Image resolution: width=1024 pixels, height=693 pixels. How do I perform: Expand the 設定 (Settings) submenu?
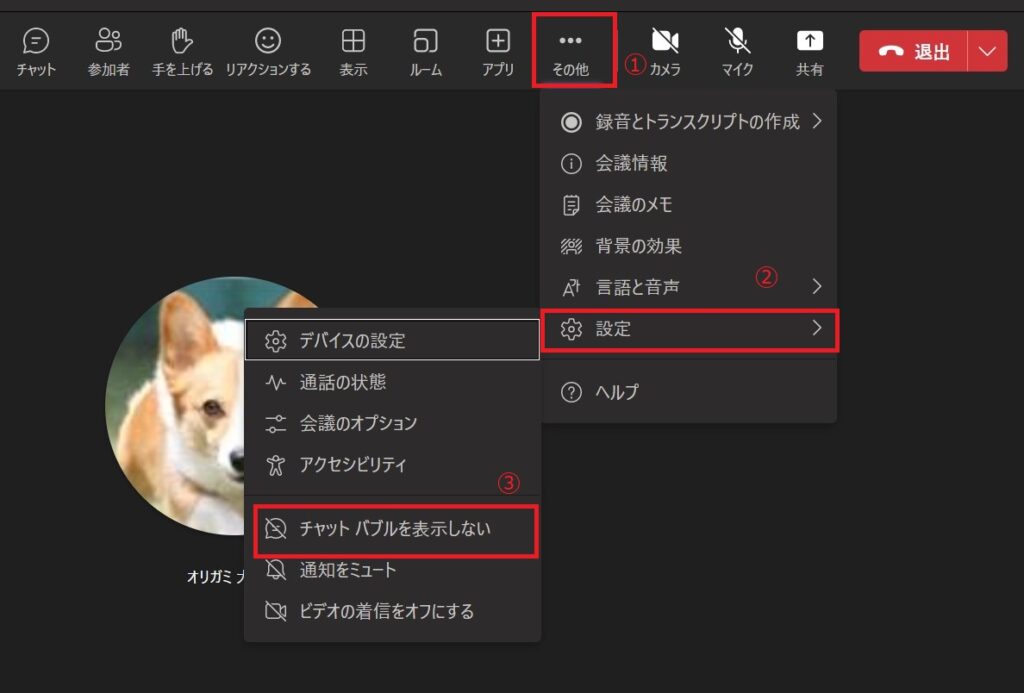[x=689, y=329]
